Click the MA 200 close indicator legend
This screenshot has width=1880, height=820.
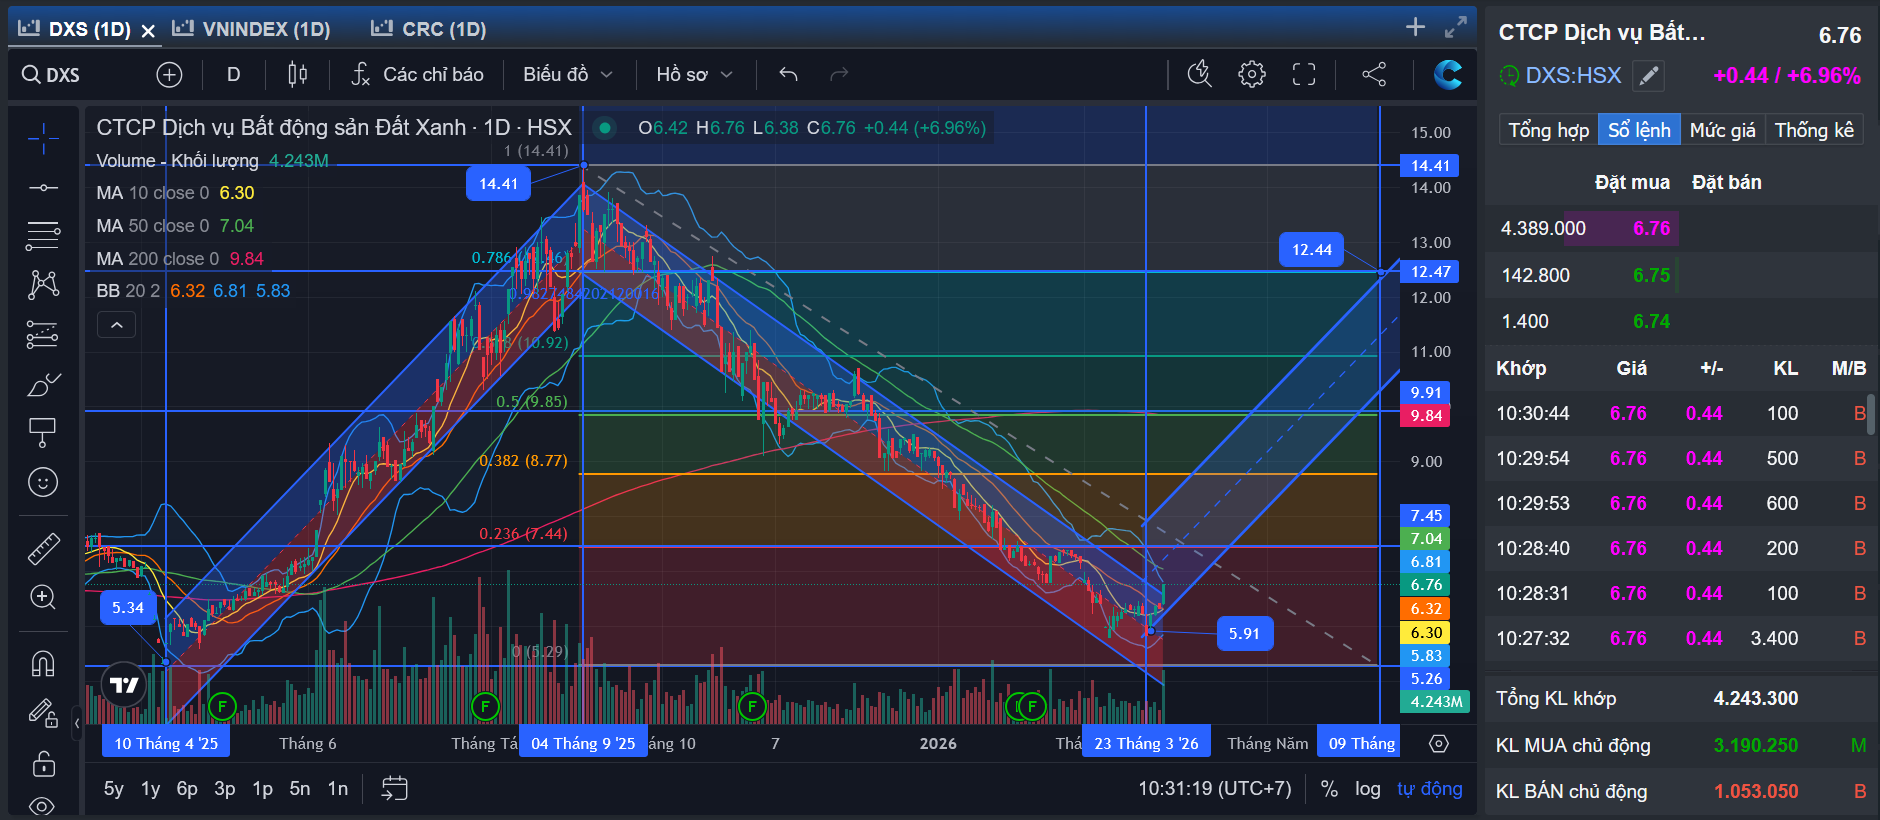coord(180,259)
